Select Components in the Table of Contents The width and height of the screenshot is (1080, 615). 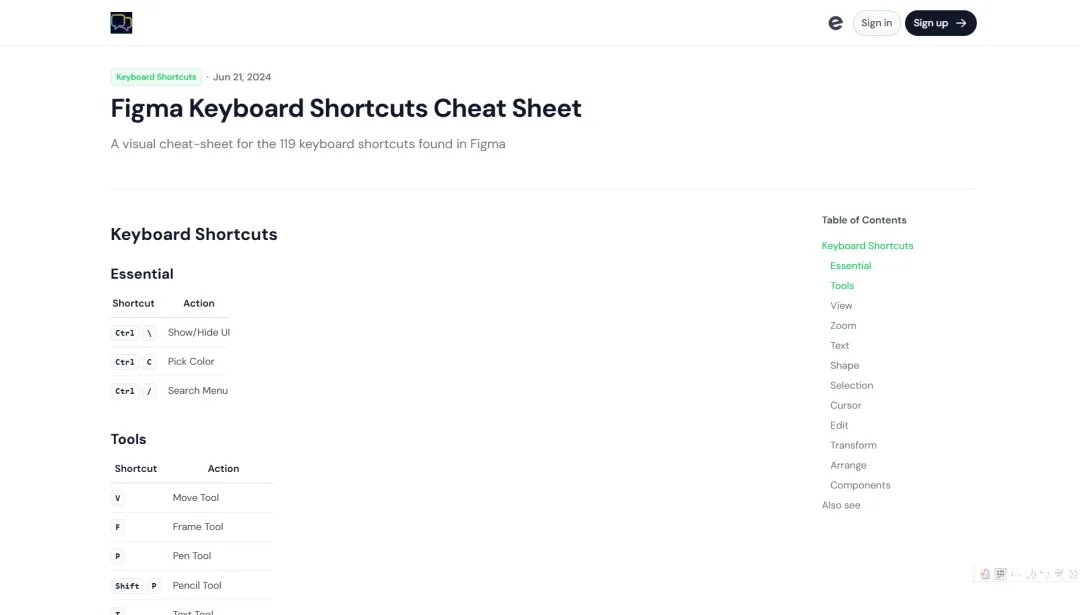(859, 485)
